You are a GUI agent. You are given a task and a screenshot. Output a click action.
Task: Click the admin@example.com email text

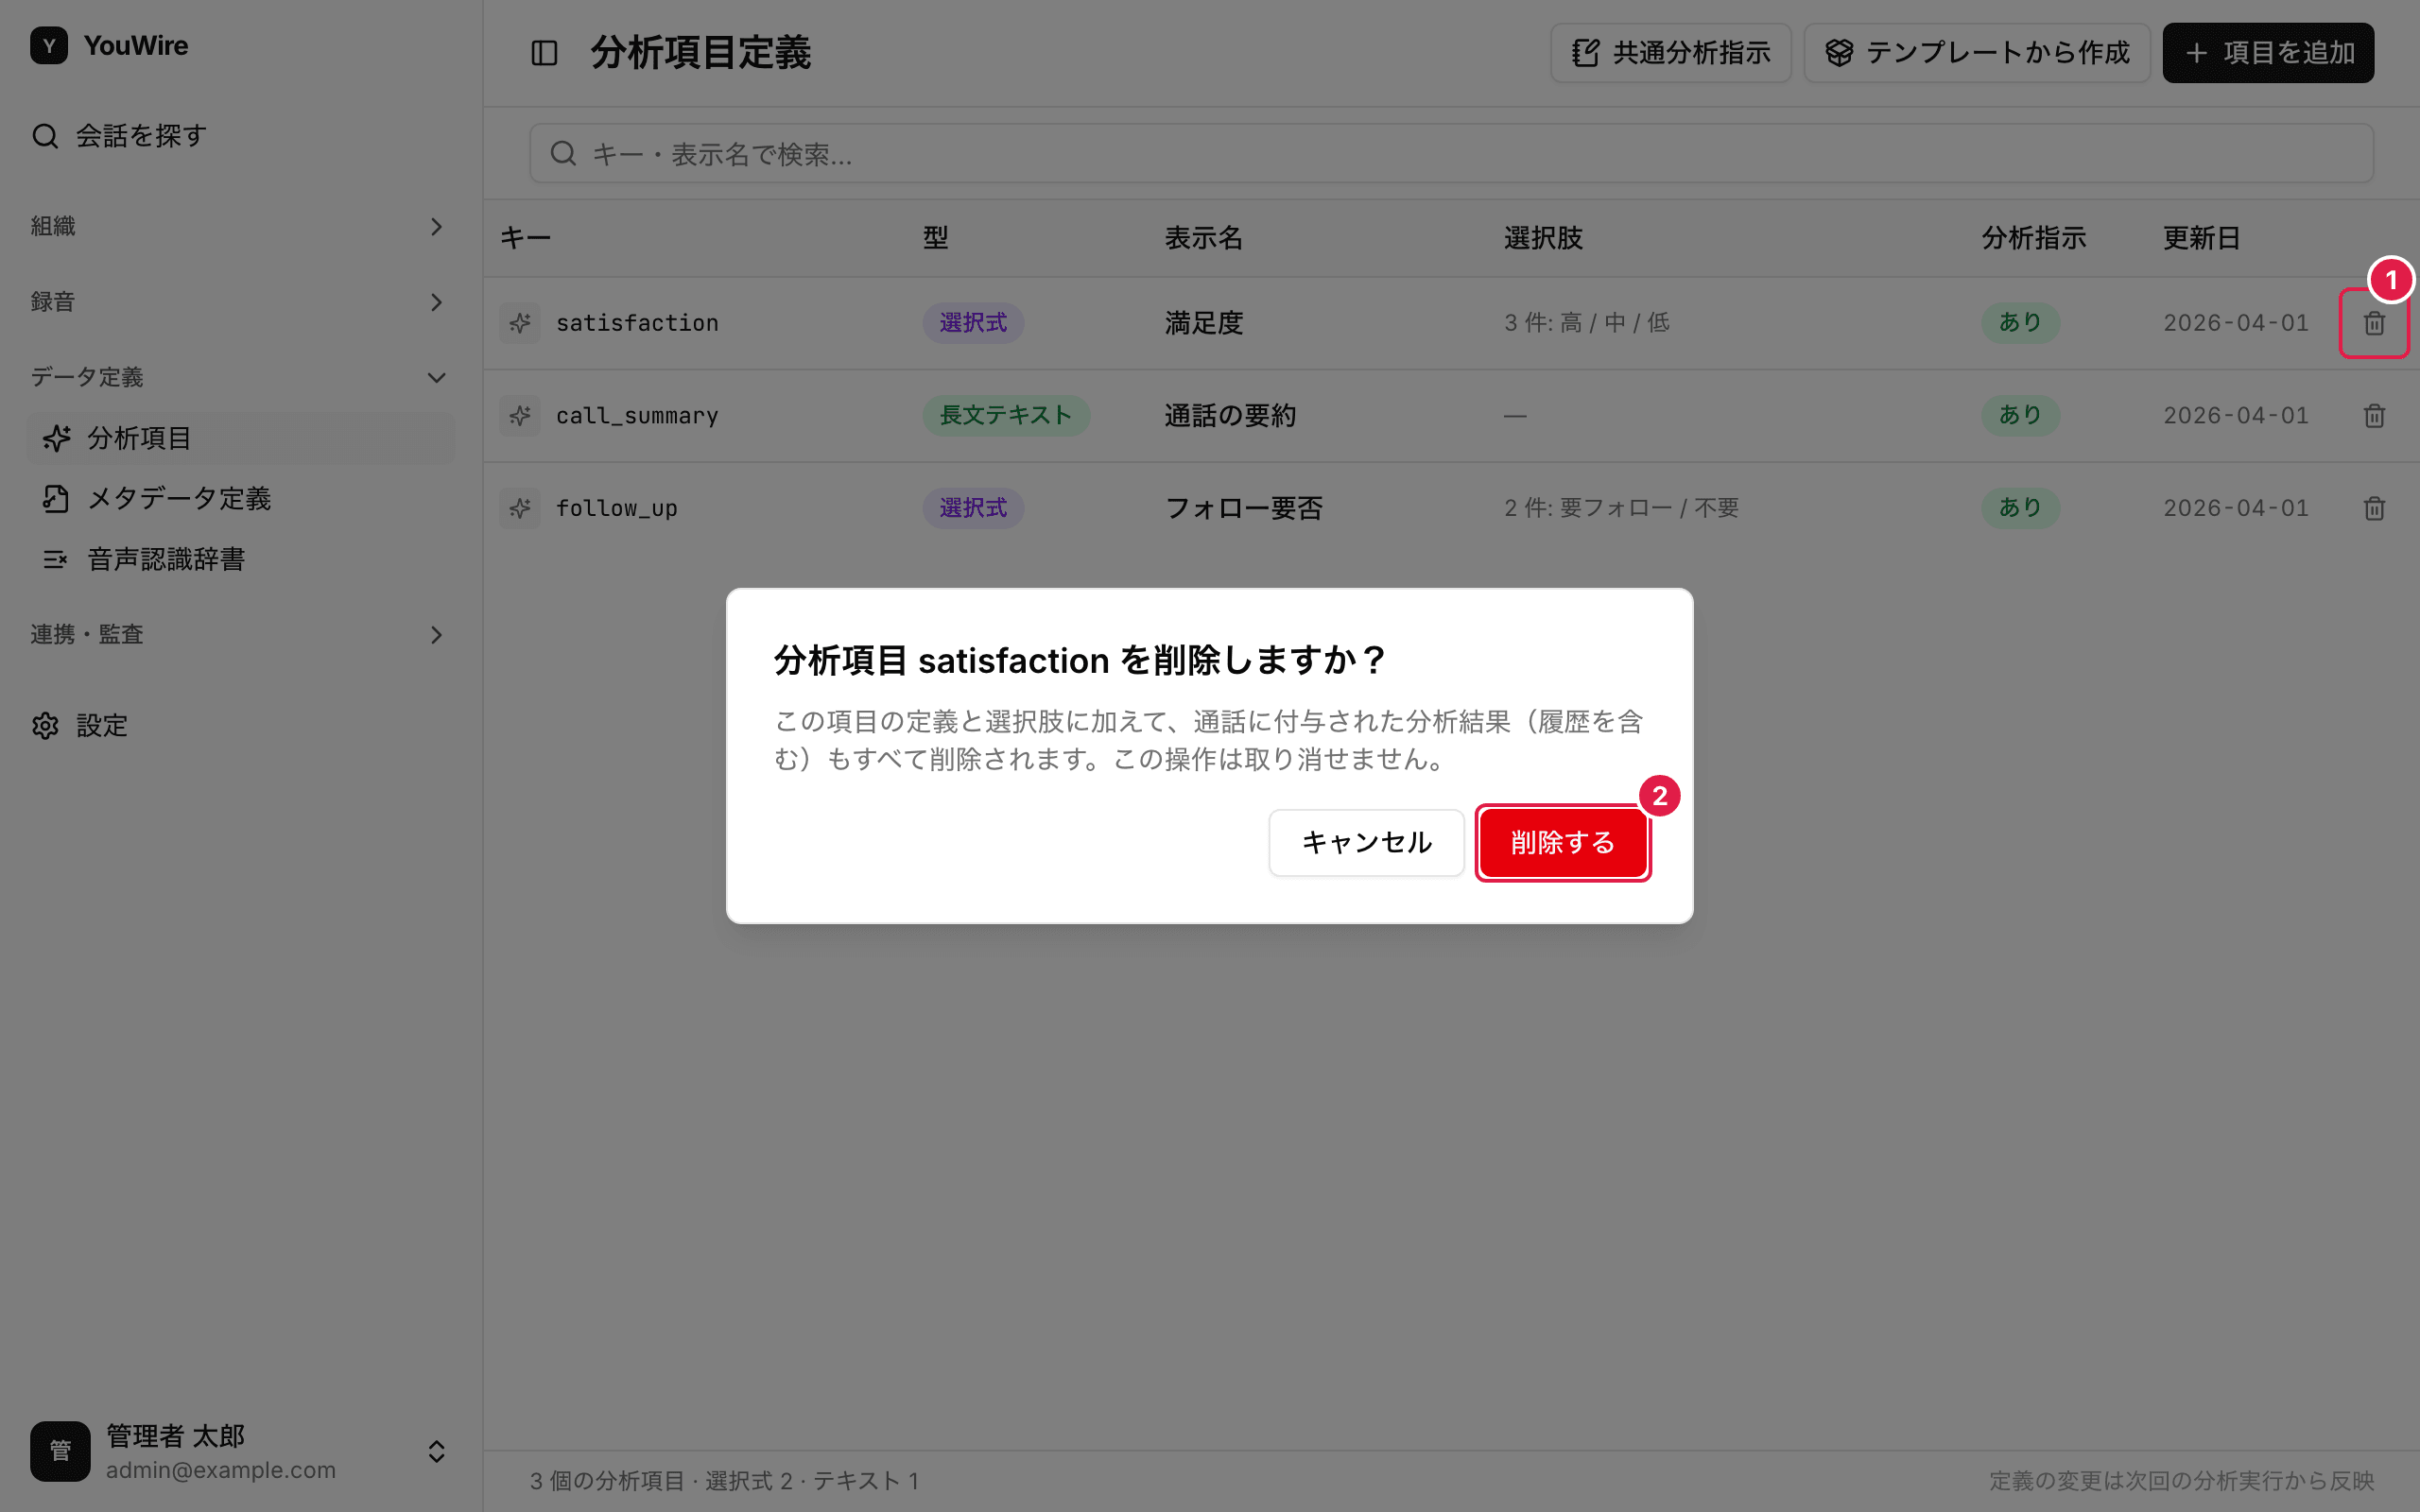(x=221, y=1470)
